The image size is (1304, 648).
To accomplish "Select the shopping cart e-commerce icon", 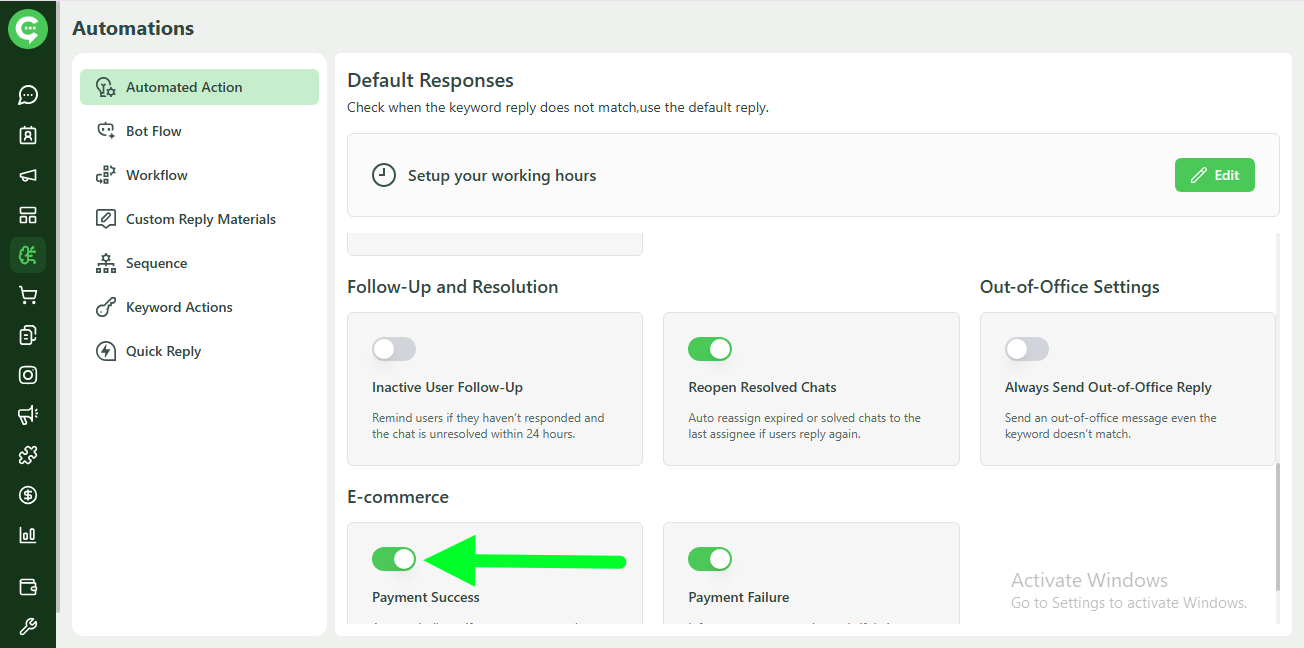I will pyautogui.click(x=27, y=295).
